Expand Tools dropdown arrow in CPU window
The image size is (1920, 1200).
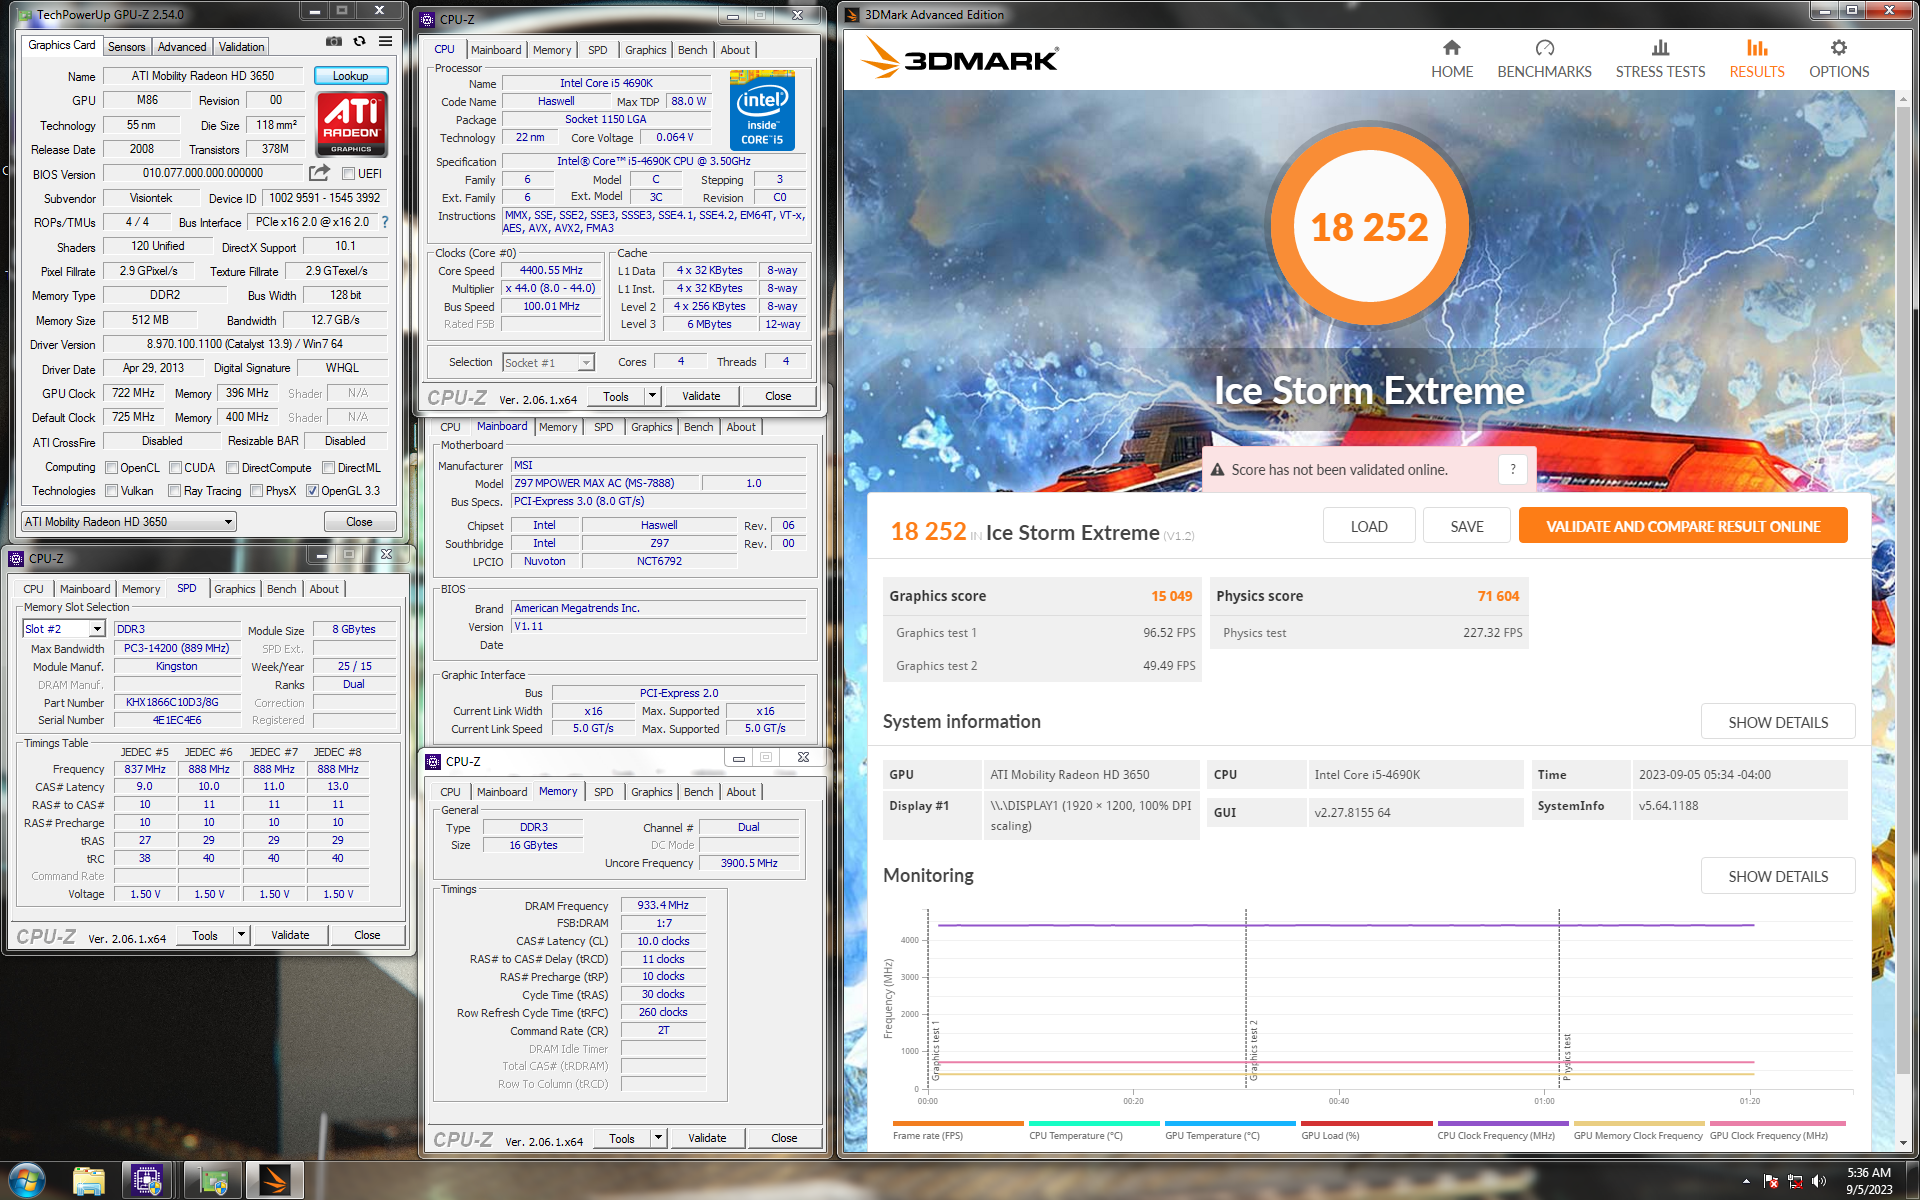[x=652, y=396]
